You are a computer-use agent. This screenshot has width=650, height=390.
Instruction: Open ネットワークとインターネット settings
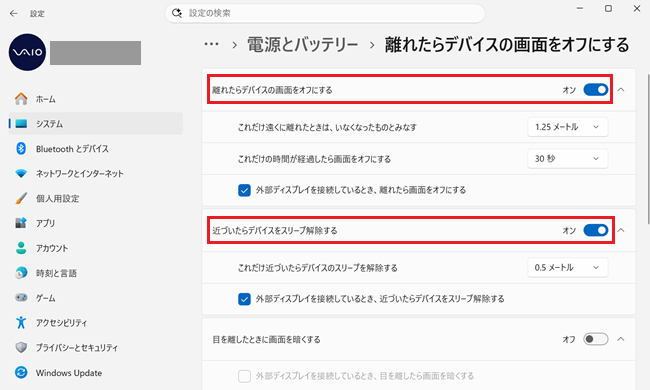[x=96, y=173]
